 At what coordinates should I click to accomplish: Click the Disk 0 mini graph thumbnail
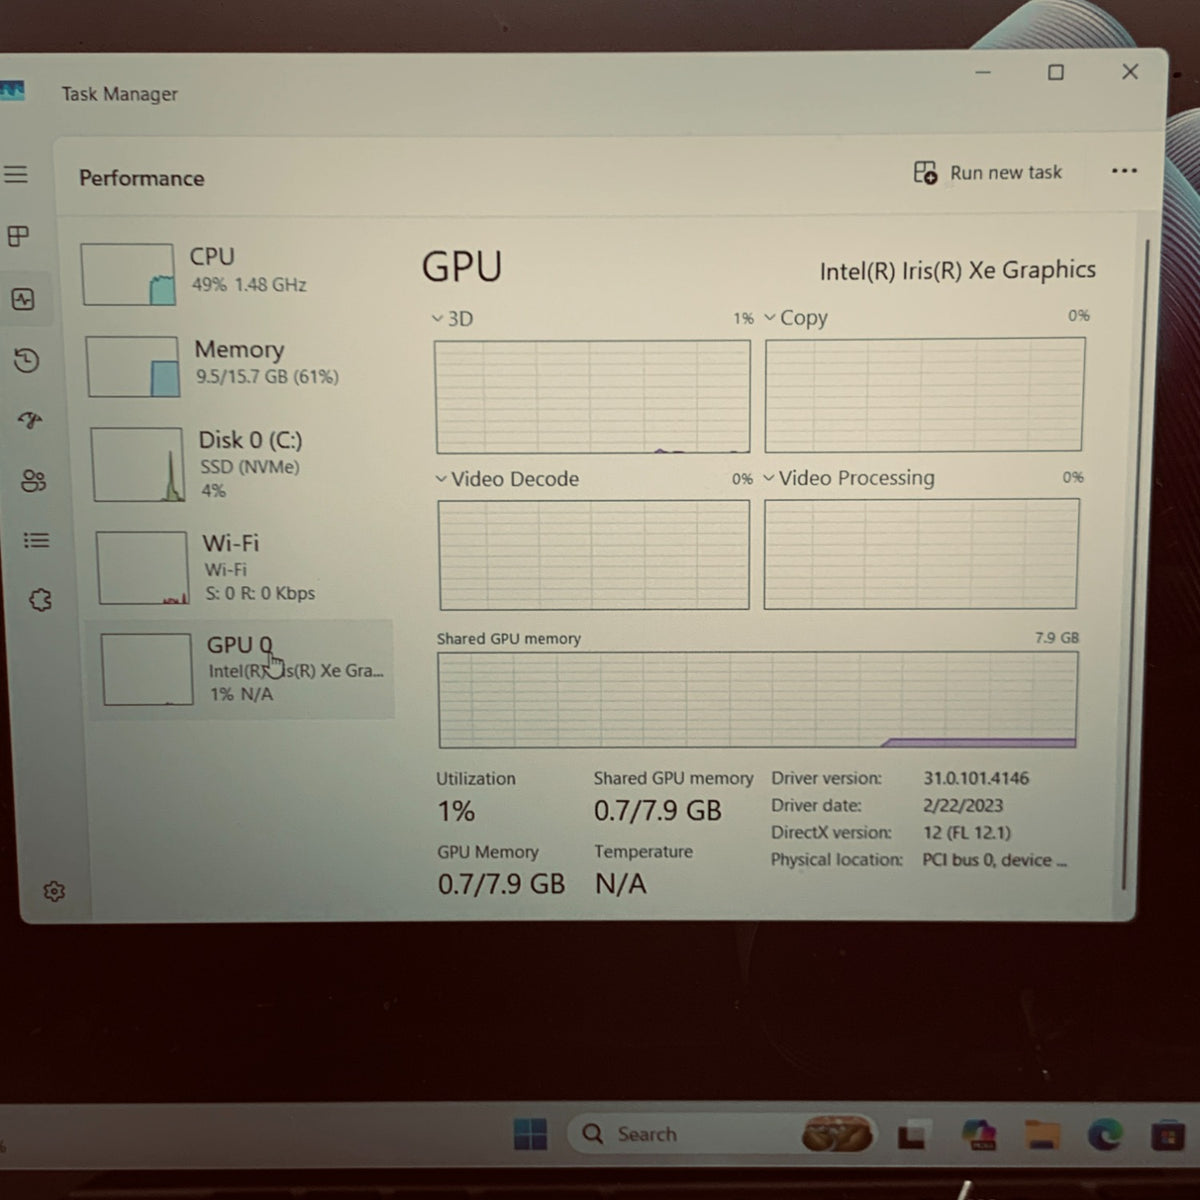point(138,465)
